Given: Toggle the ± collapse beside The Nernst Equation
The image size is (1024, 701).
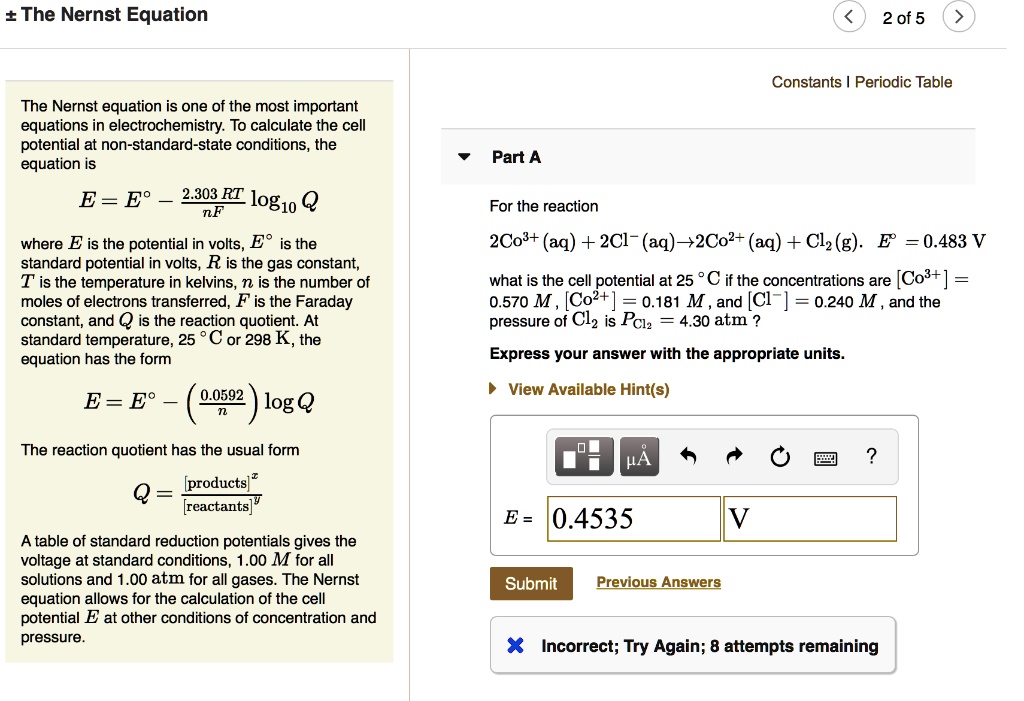Looking at the screenshot, I should click(11, 14).
